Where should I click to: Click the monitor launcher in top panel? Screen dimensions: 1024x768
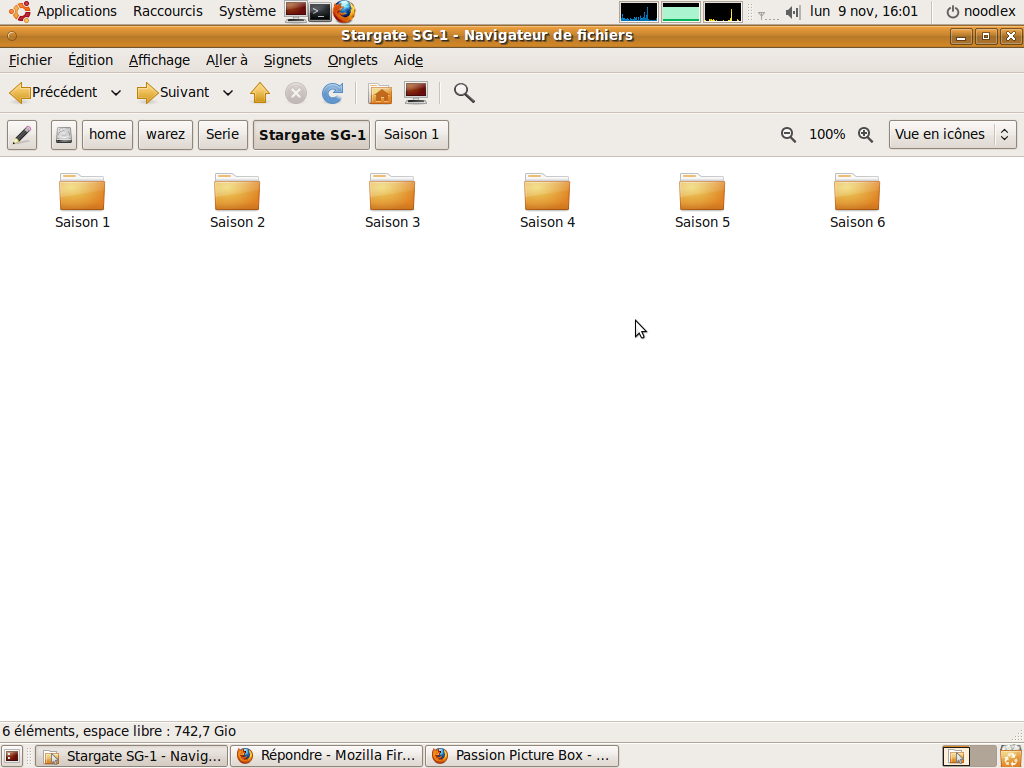point(296,12)
